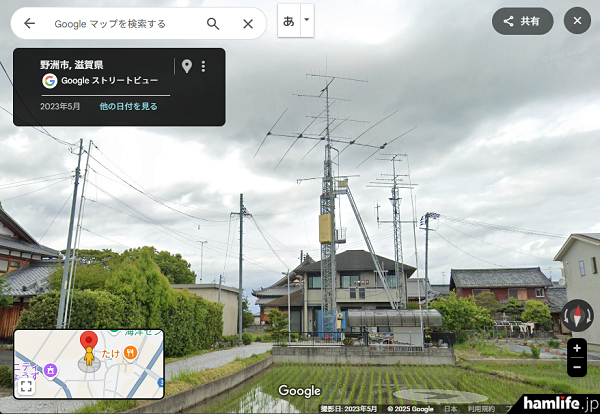Screen dimensions: 600x414
Task: Clear the search box with the X icon
Action: tap(248, 23)
